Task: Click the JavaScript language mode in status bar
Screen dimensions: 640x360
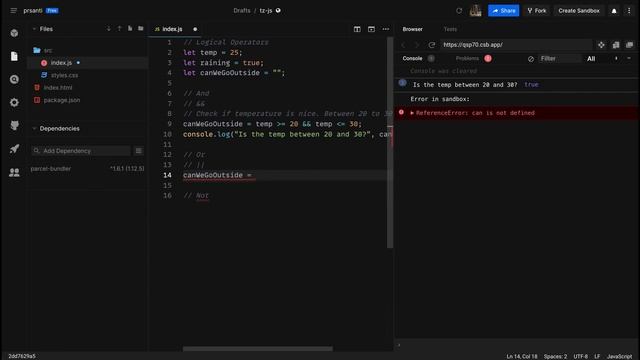Action: point(619,356)
